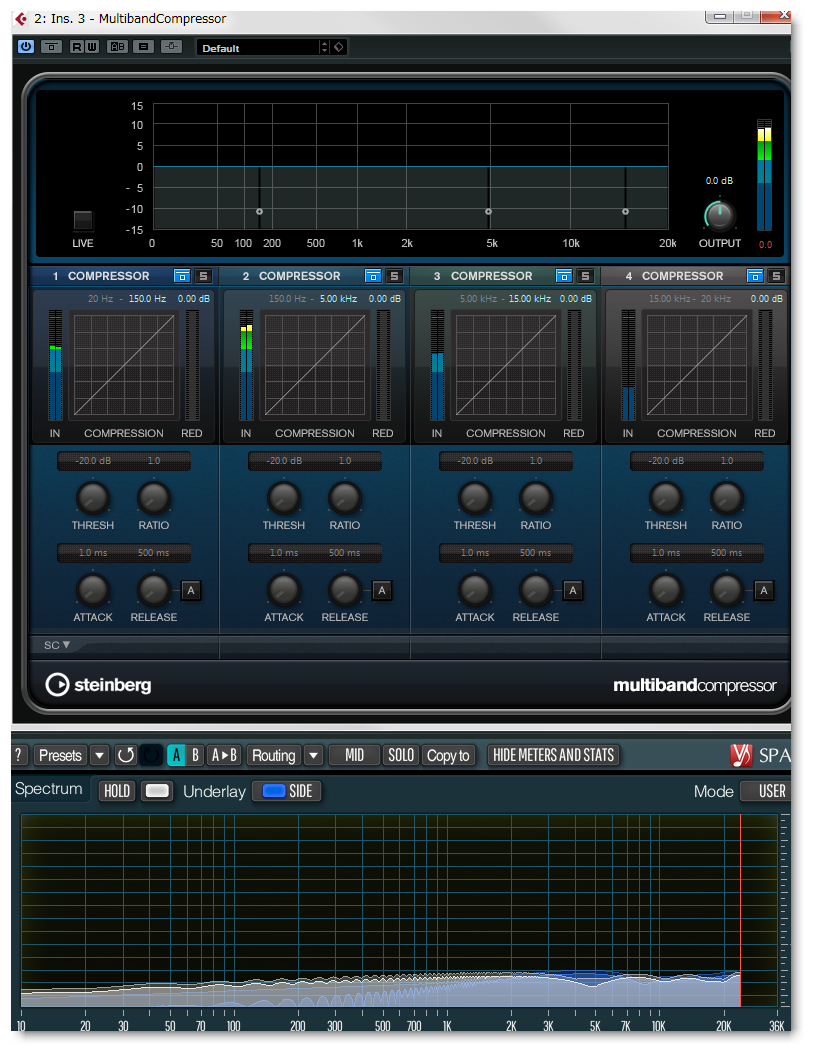Toggle the plugin power/bypass button

tap(26, 46)
